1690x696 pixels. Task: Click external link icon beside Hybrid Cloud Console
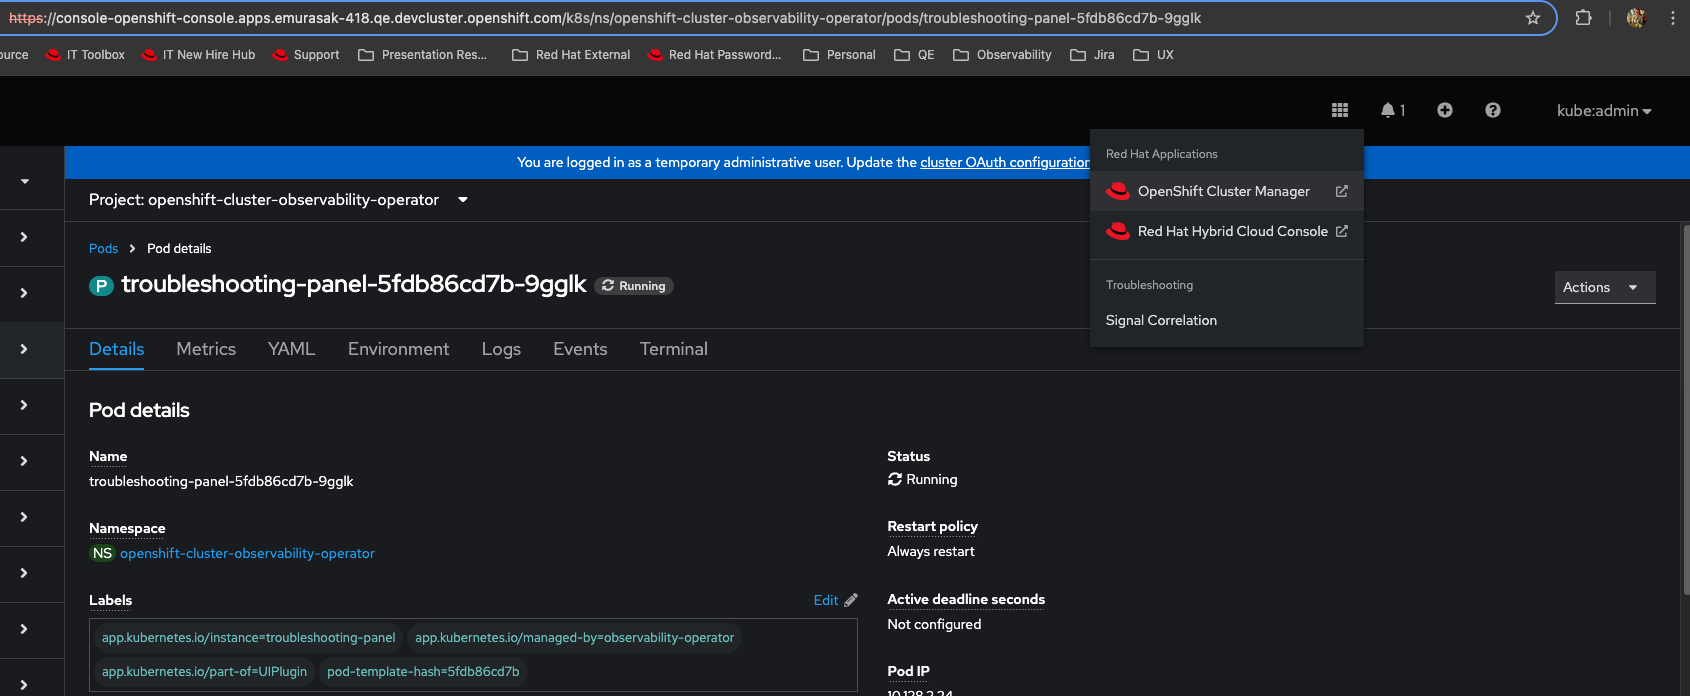click(x=1342, y=231)
